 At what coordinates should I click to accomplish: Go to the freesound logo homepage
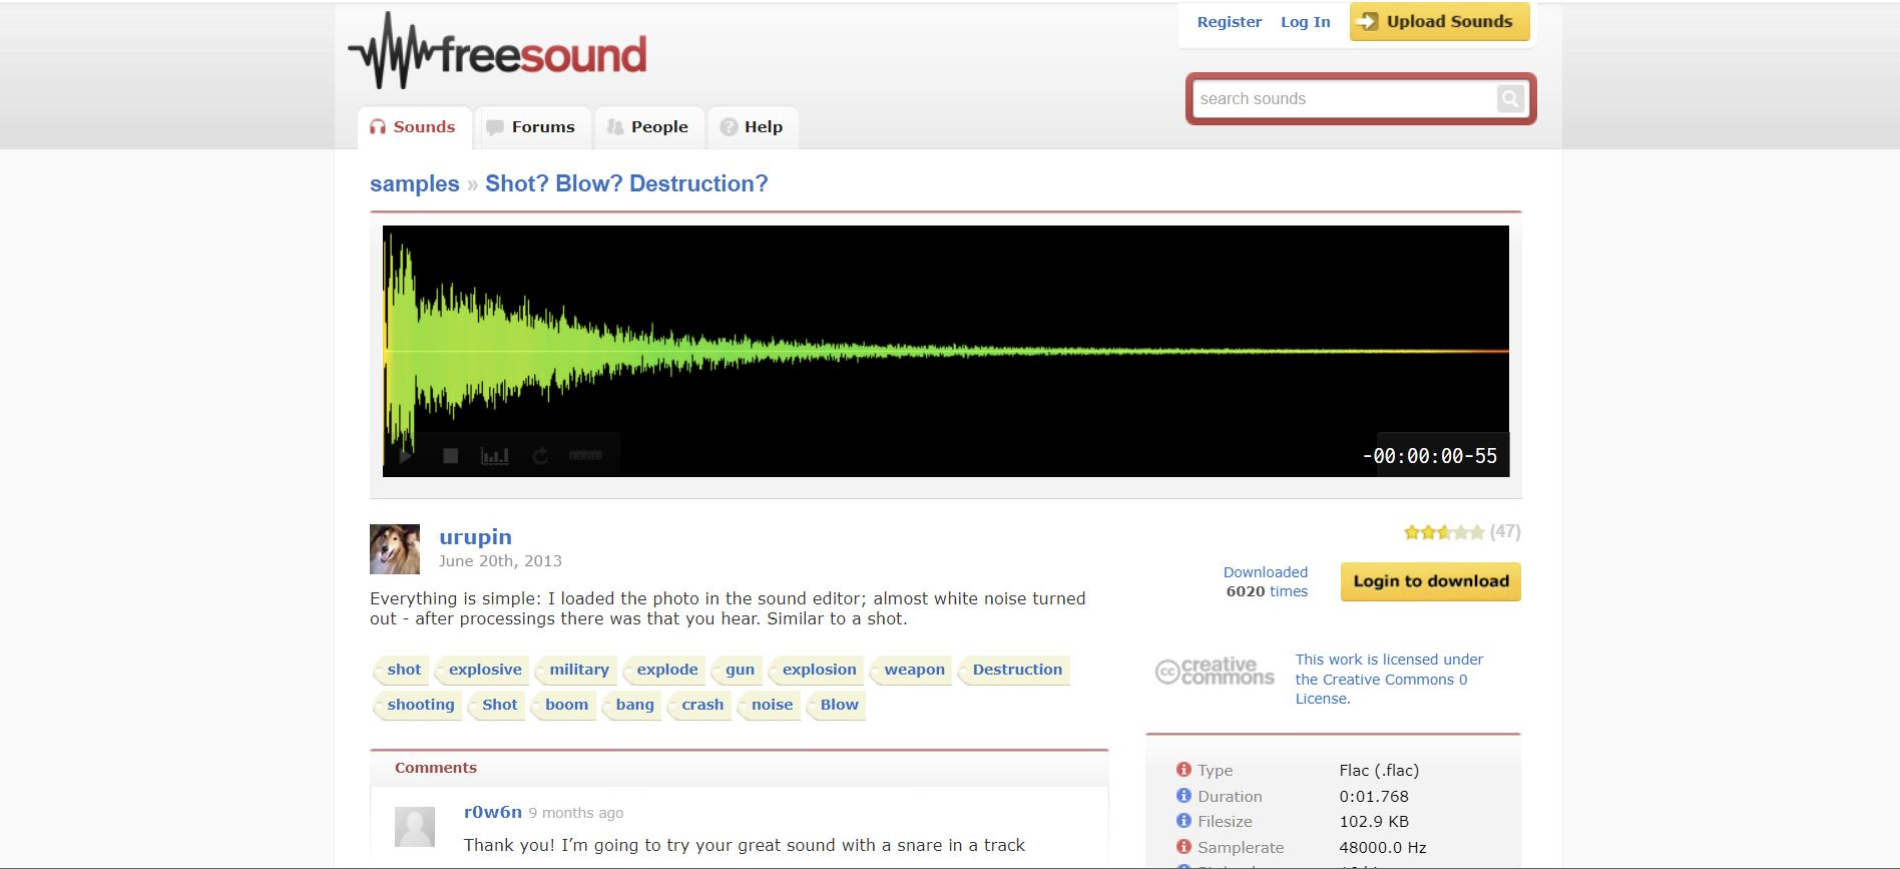coord(497,52)
